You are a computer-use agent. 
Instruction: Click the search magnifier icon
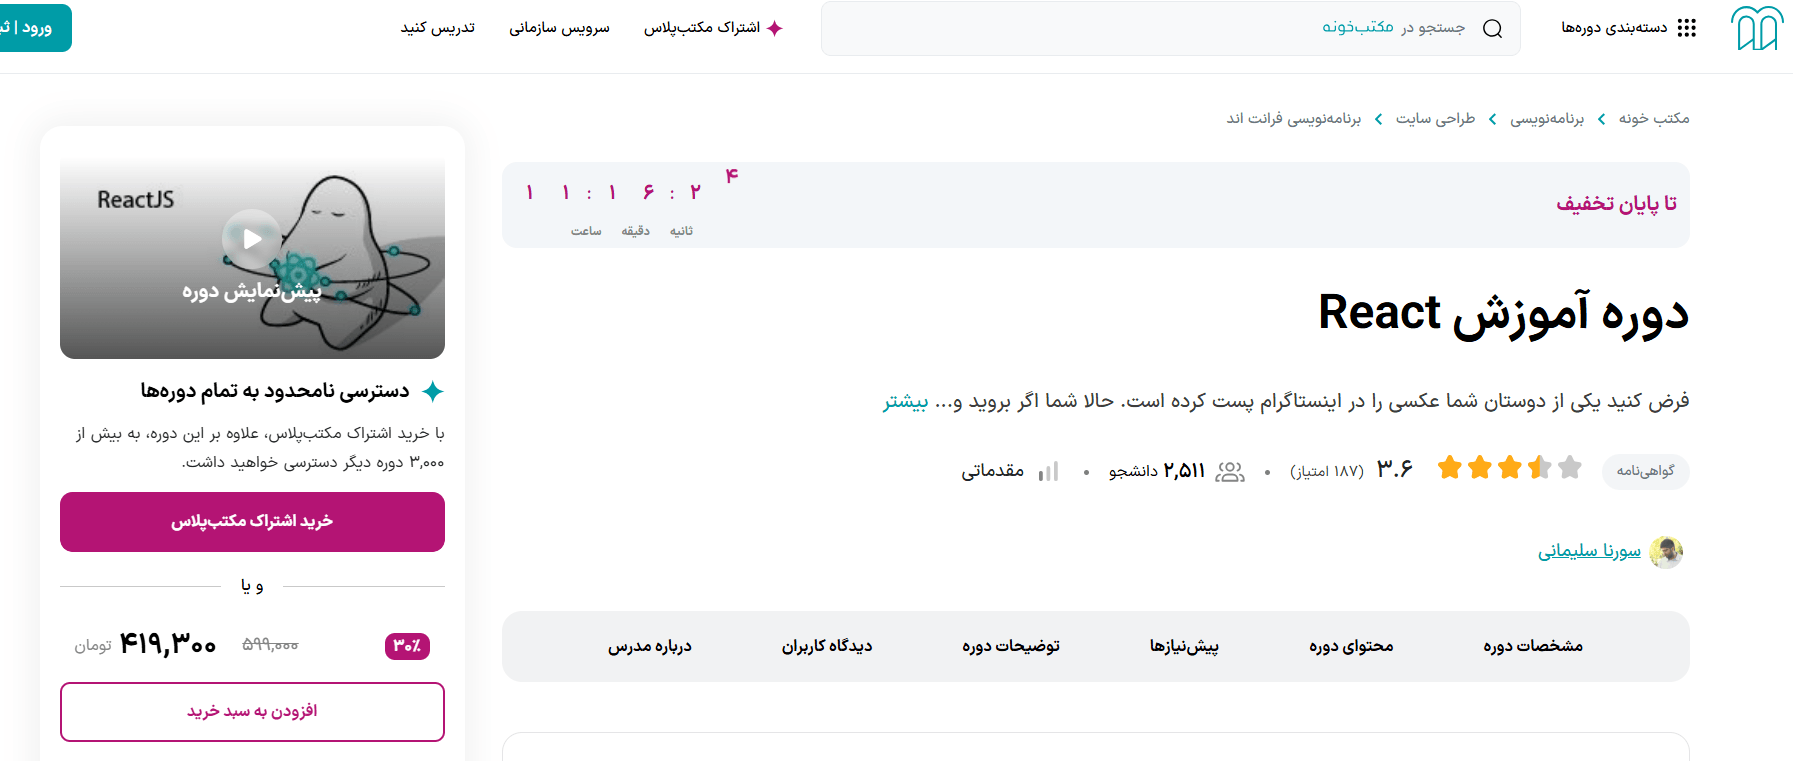tap(1492, 28)
